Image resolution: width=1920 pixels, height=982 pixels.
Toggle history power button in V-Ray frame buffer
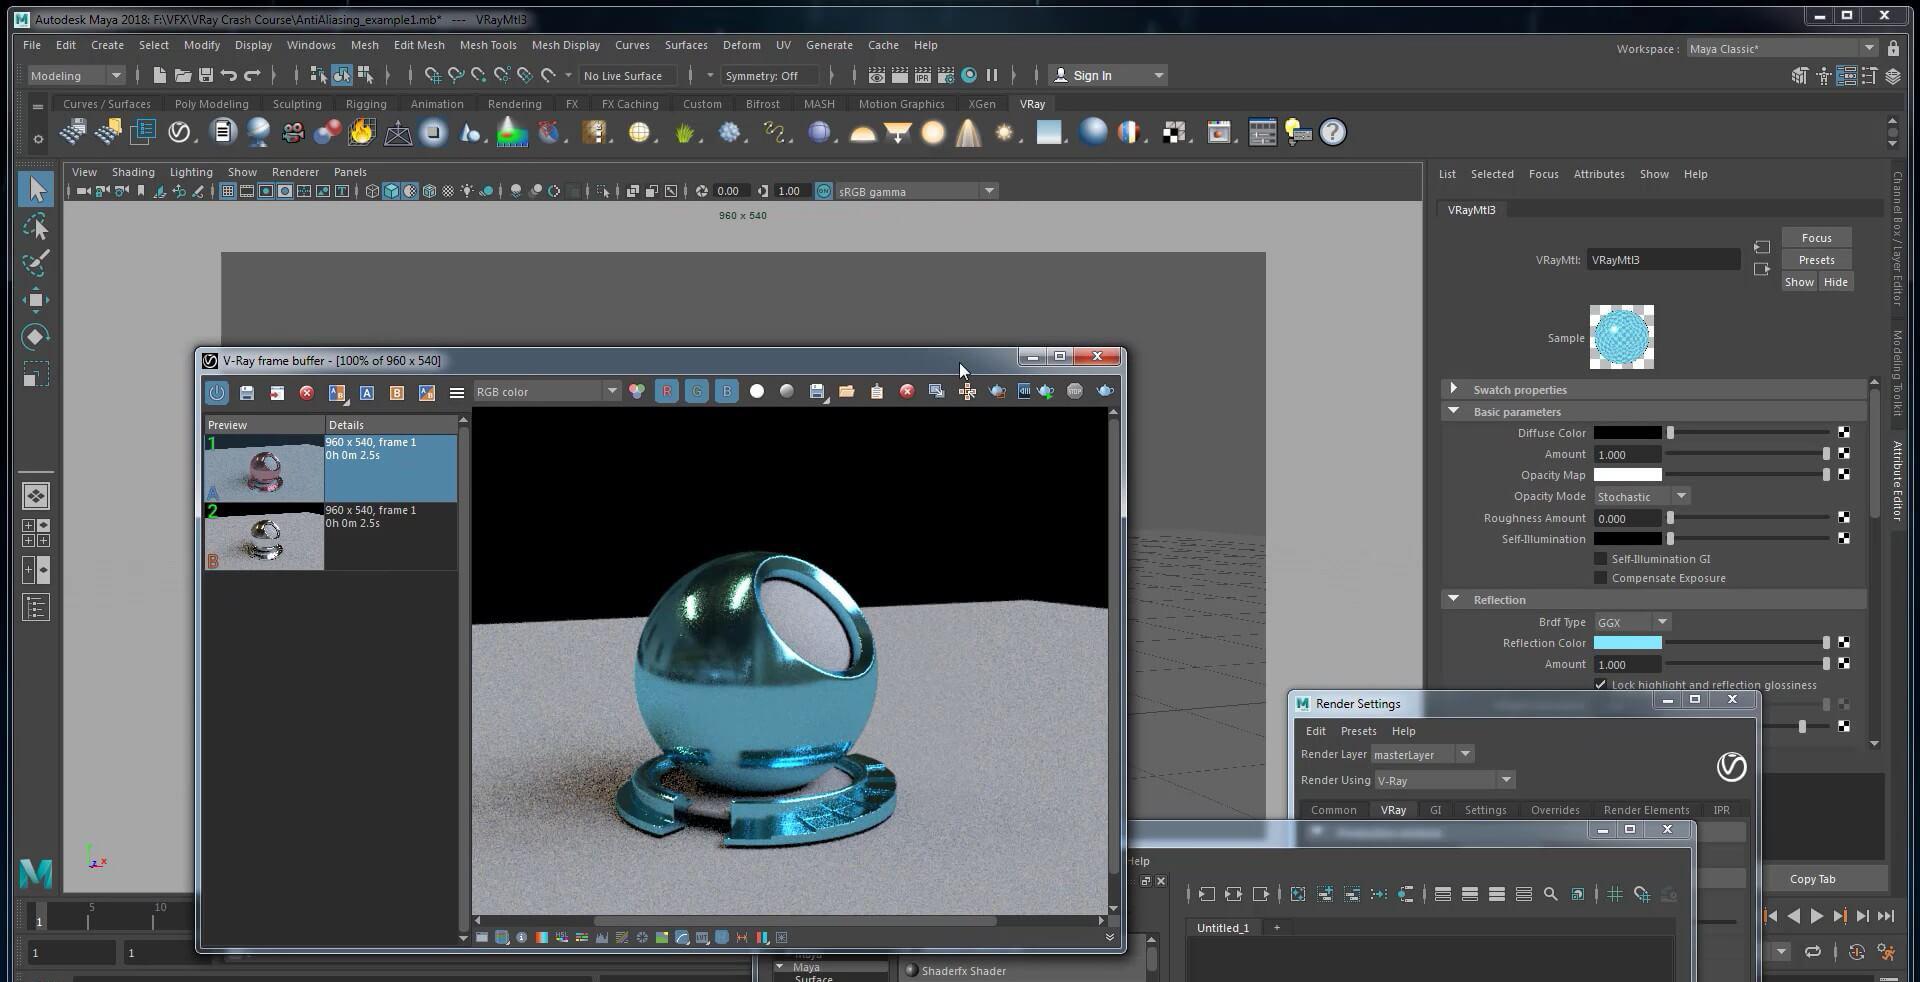(217, 392)
